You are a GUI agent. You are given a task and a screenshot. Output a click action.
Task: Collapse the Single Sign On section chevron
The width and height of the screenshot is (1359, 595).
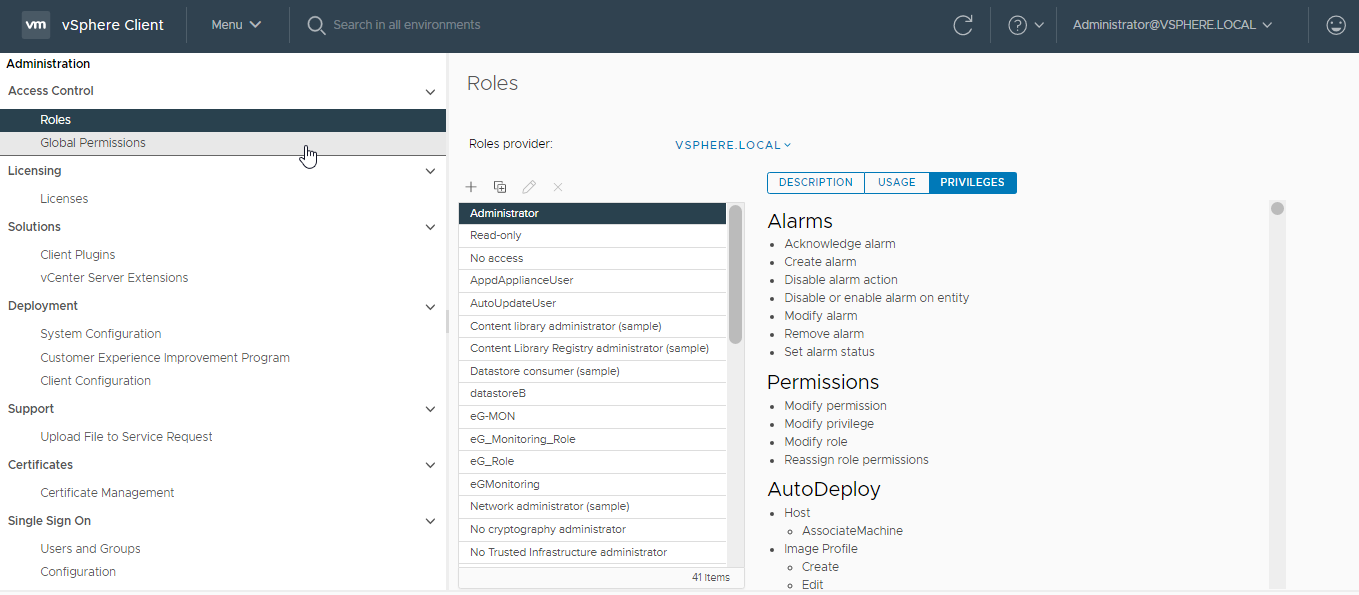point(430,522)
